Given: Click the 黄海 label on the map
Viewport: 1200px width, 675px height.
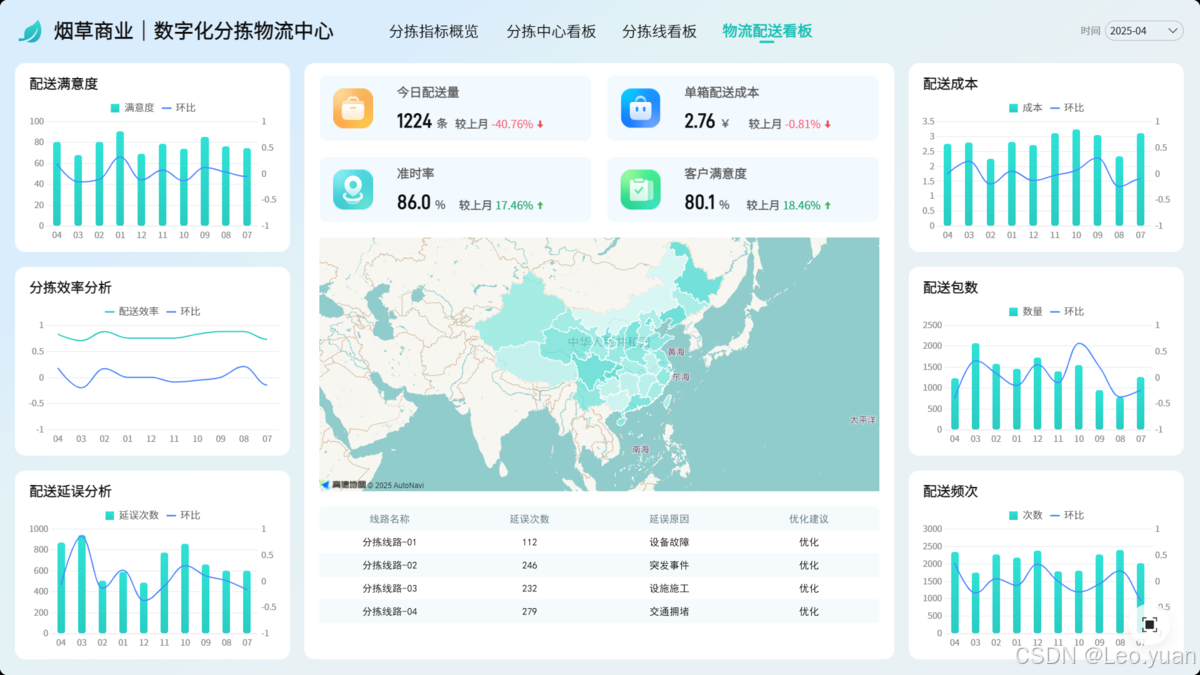Looking at the screenshot, I should pyautogui.click(x=678, y=352).
